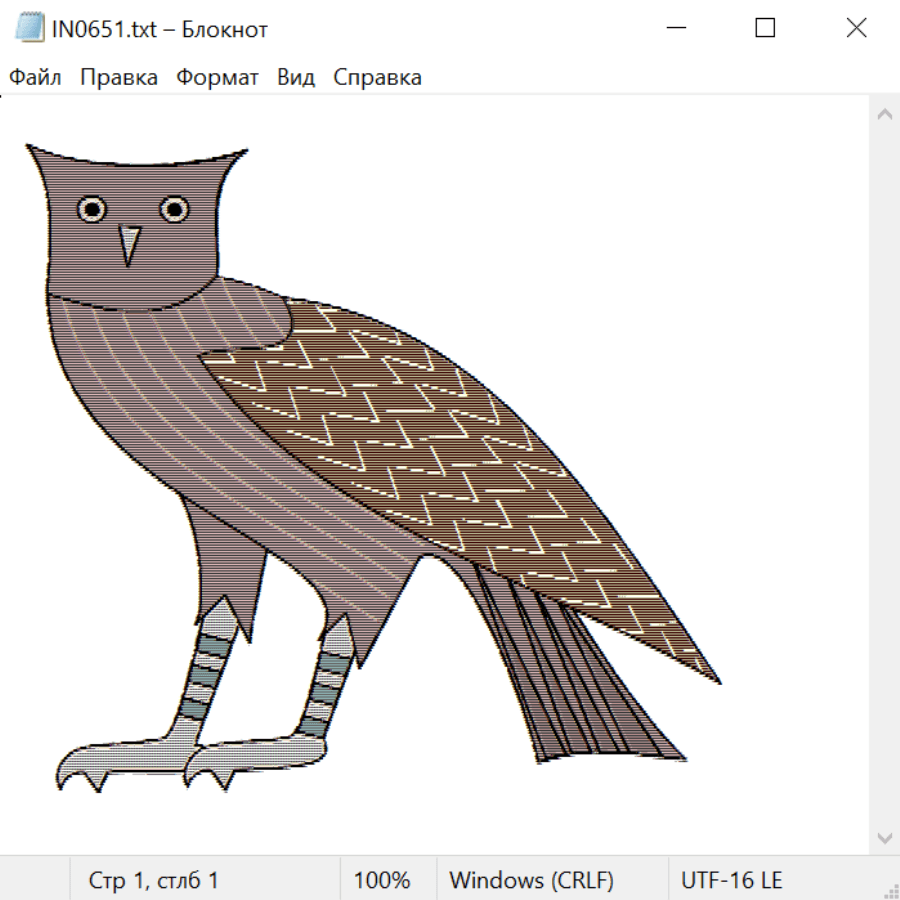
Task: Click the 'Стр 1, стлб 1' status indicator
Action: coord(153,881)
